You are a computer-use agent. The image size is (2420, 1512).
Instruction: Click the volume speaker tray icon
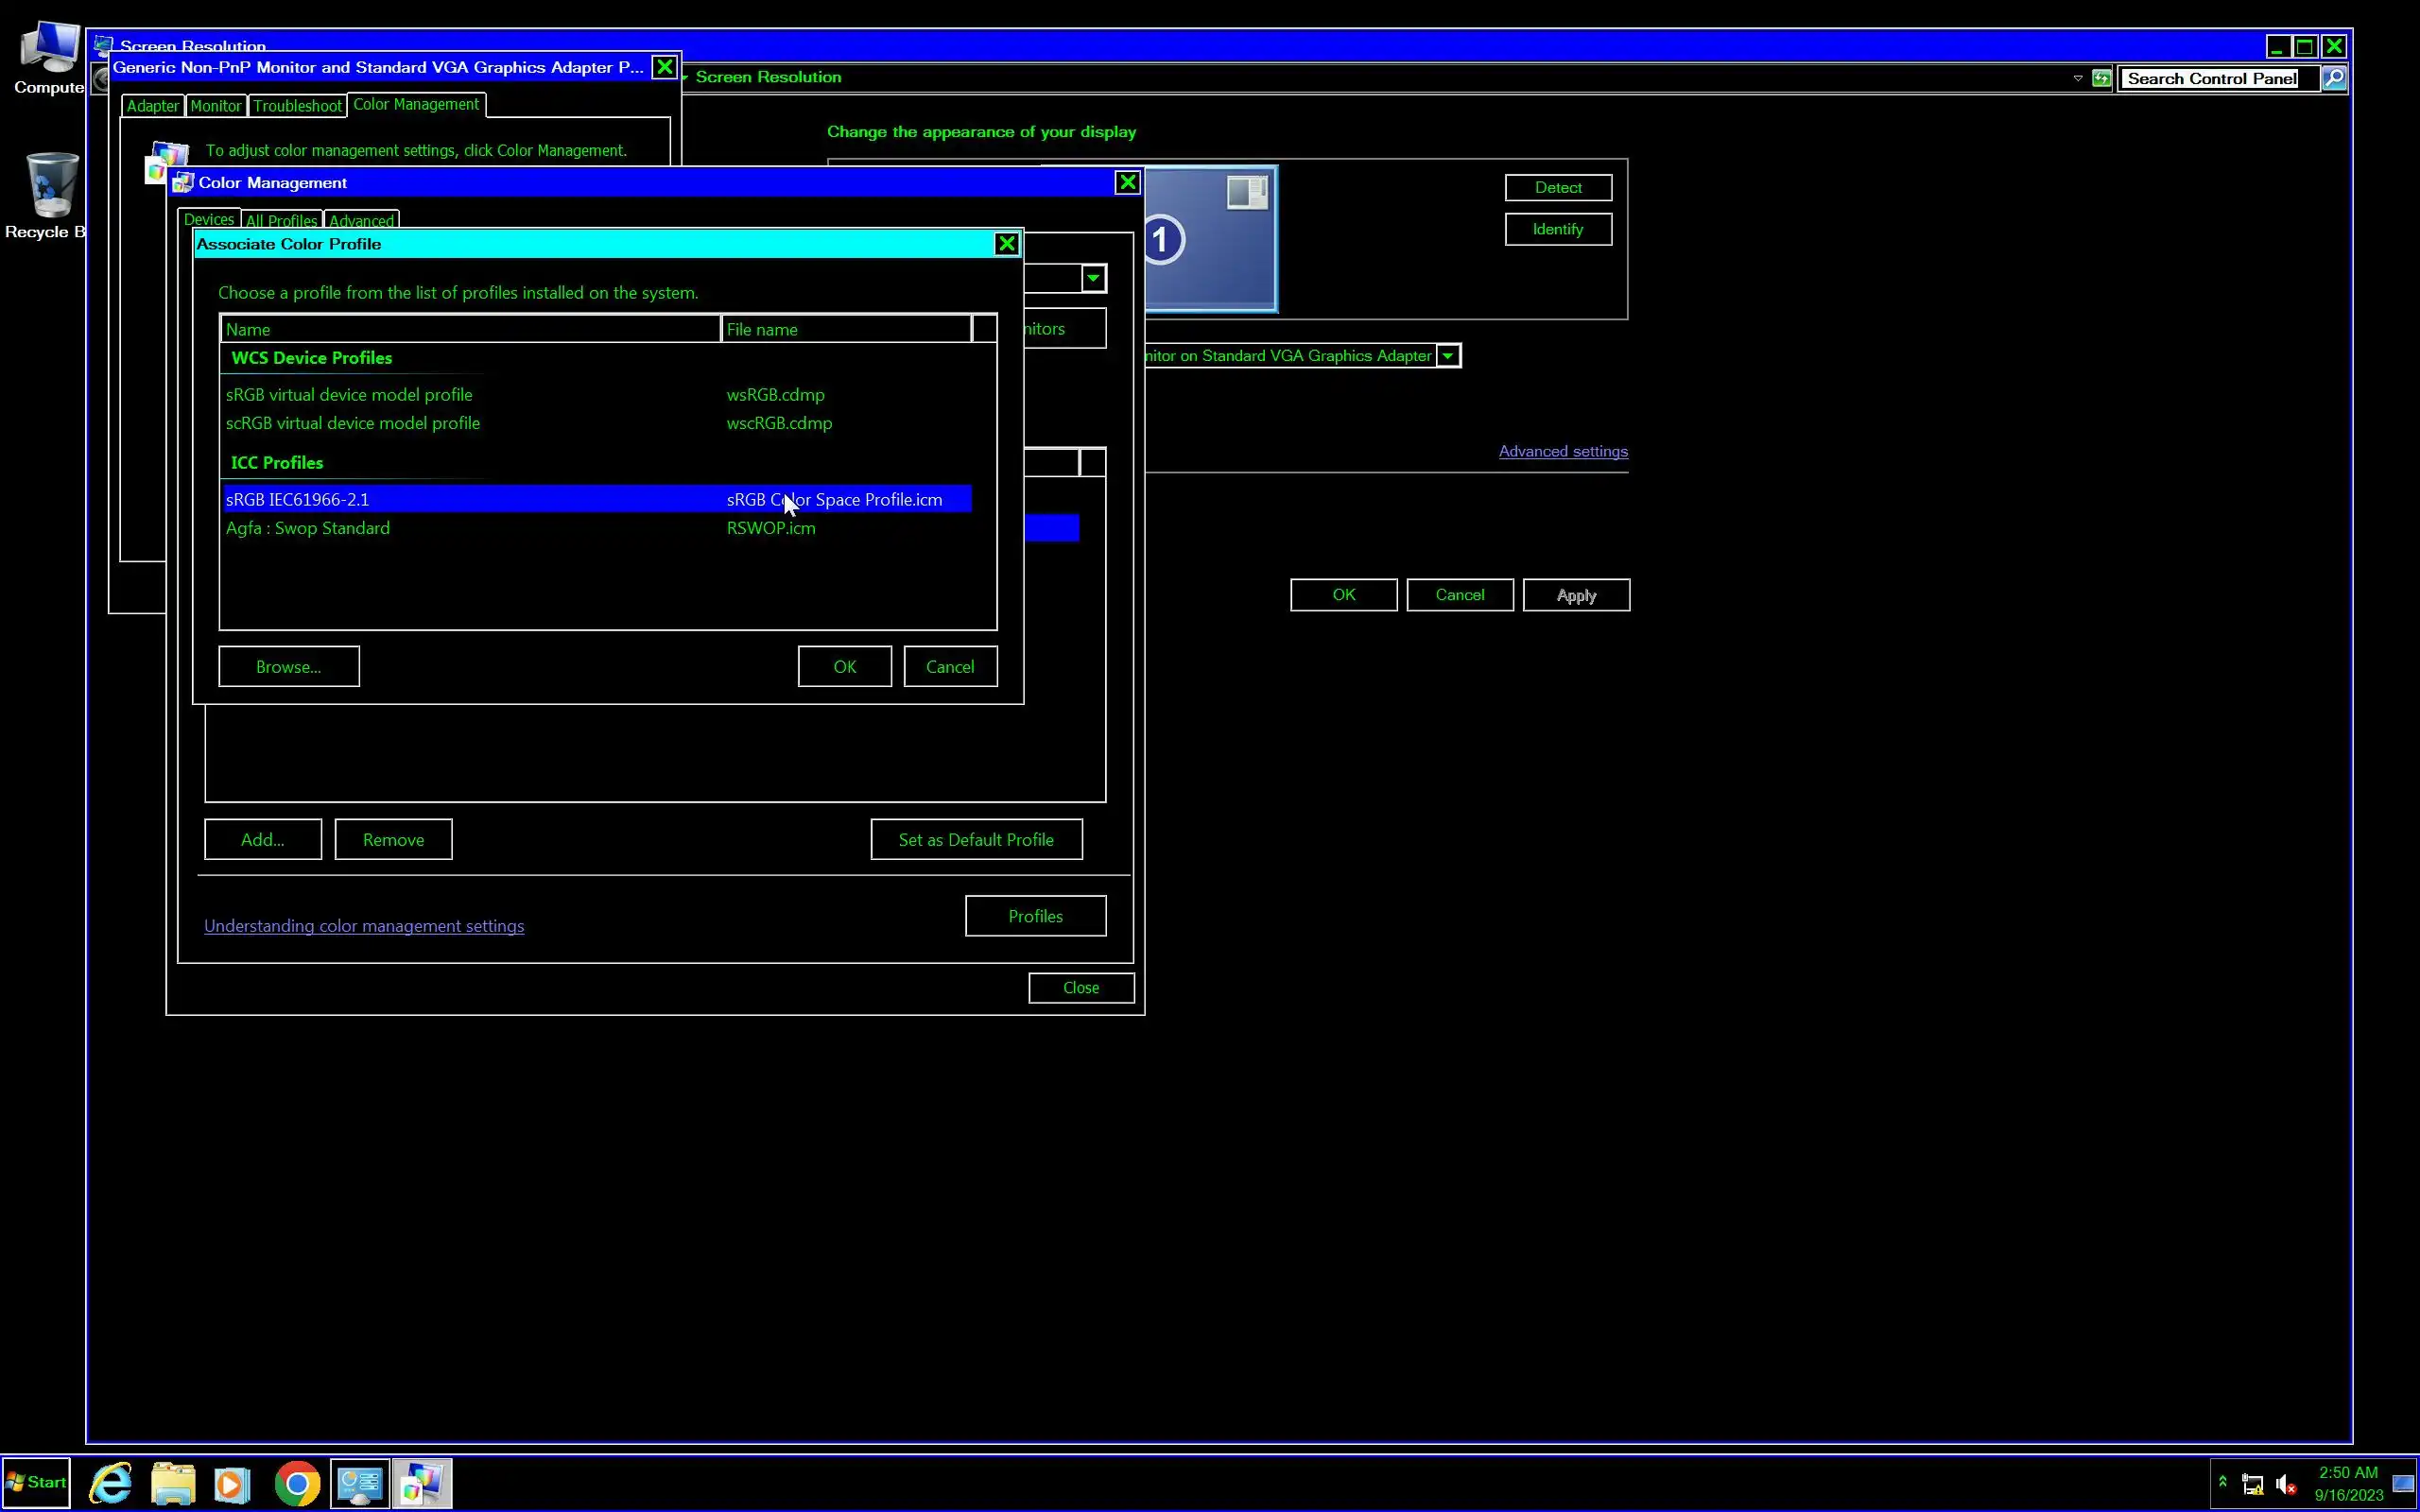pos(2284,1484)
